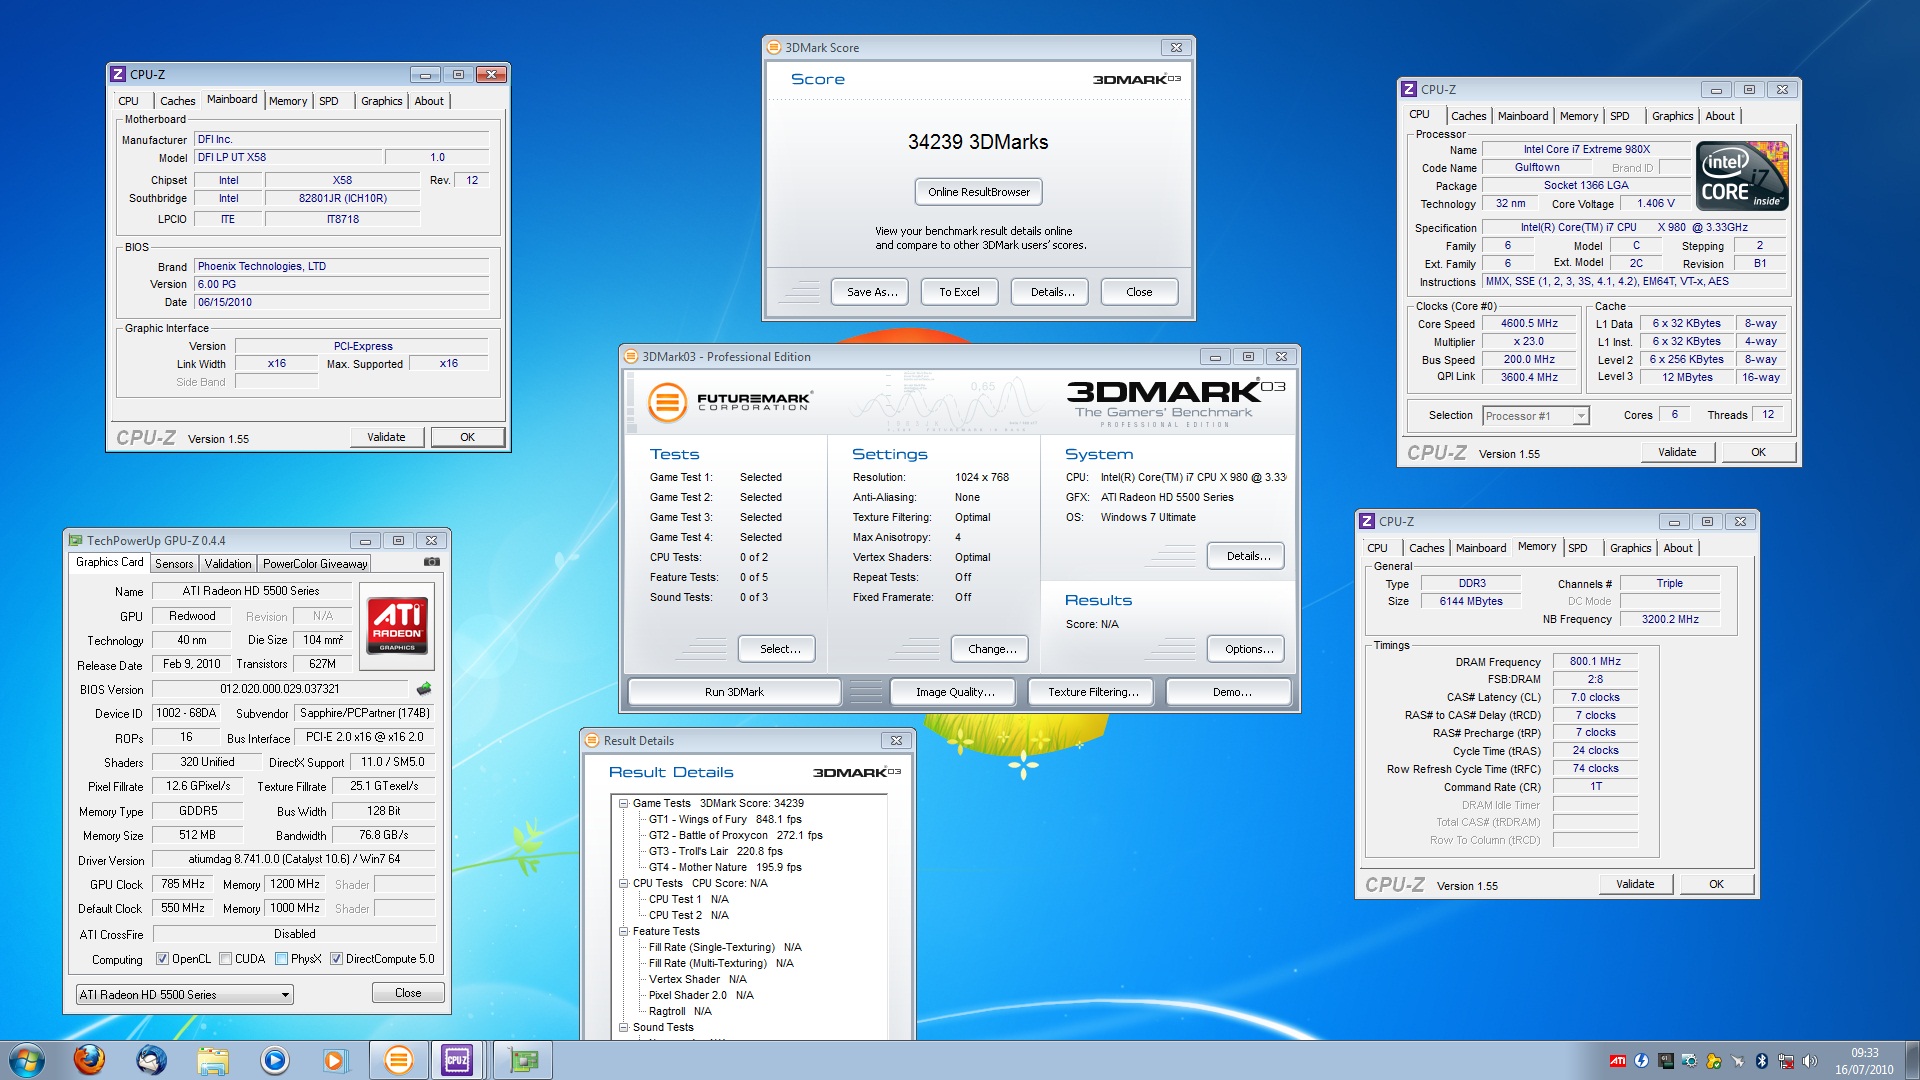Viewport: 1920px width, 1080px height.
Task: Toggle the PhysX checkbox
Action: pos(282,959)
